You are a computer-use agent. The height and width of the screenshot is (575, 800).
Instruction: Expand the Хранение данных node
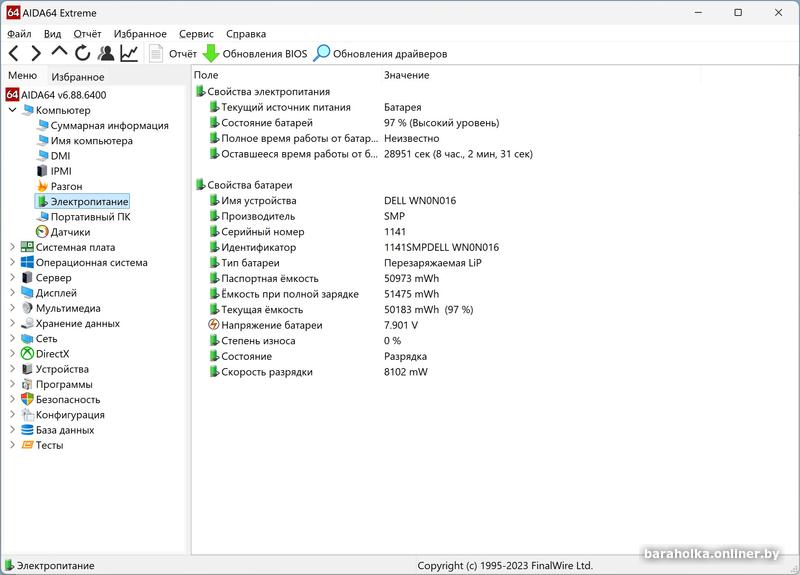(12, 323)
